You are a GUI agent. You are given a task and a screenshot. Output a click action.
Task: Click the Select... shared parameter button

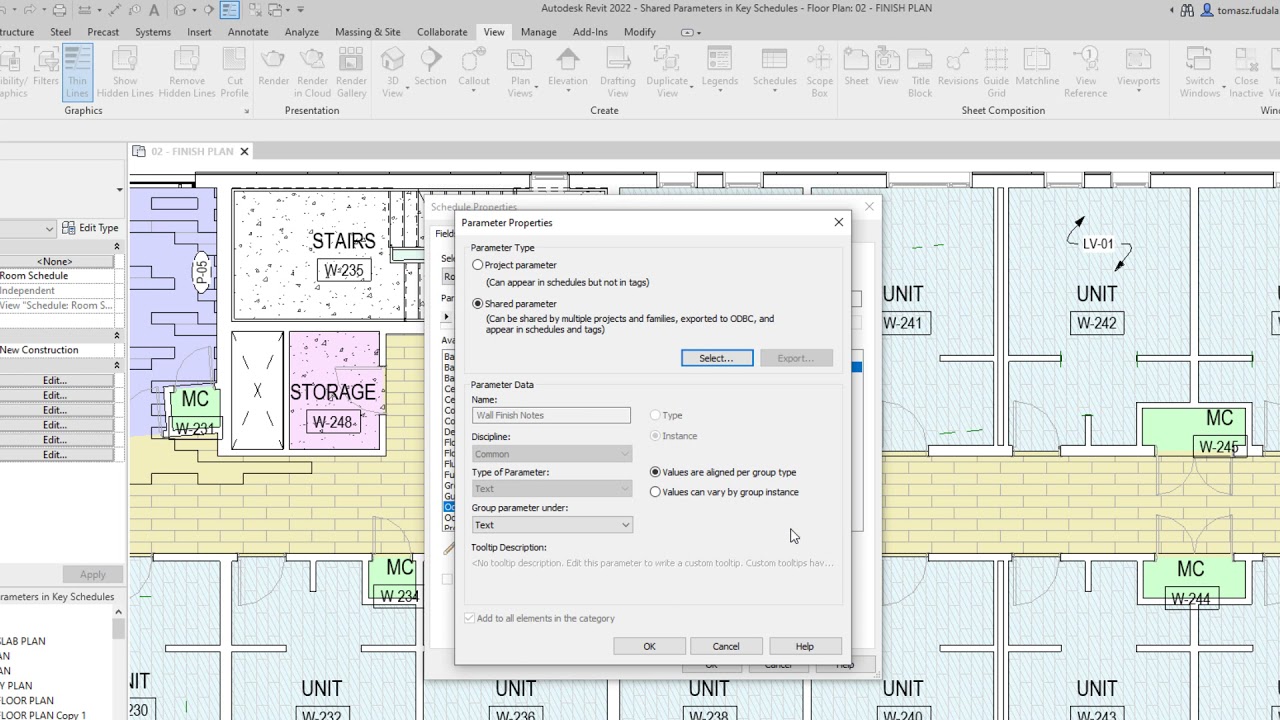tap(717, 358)
